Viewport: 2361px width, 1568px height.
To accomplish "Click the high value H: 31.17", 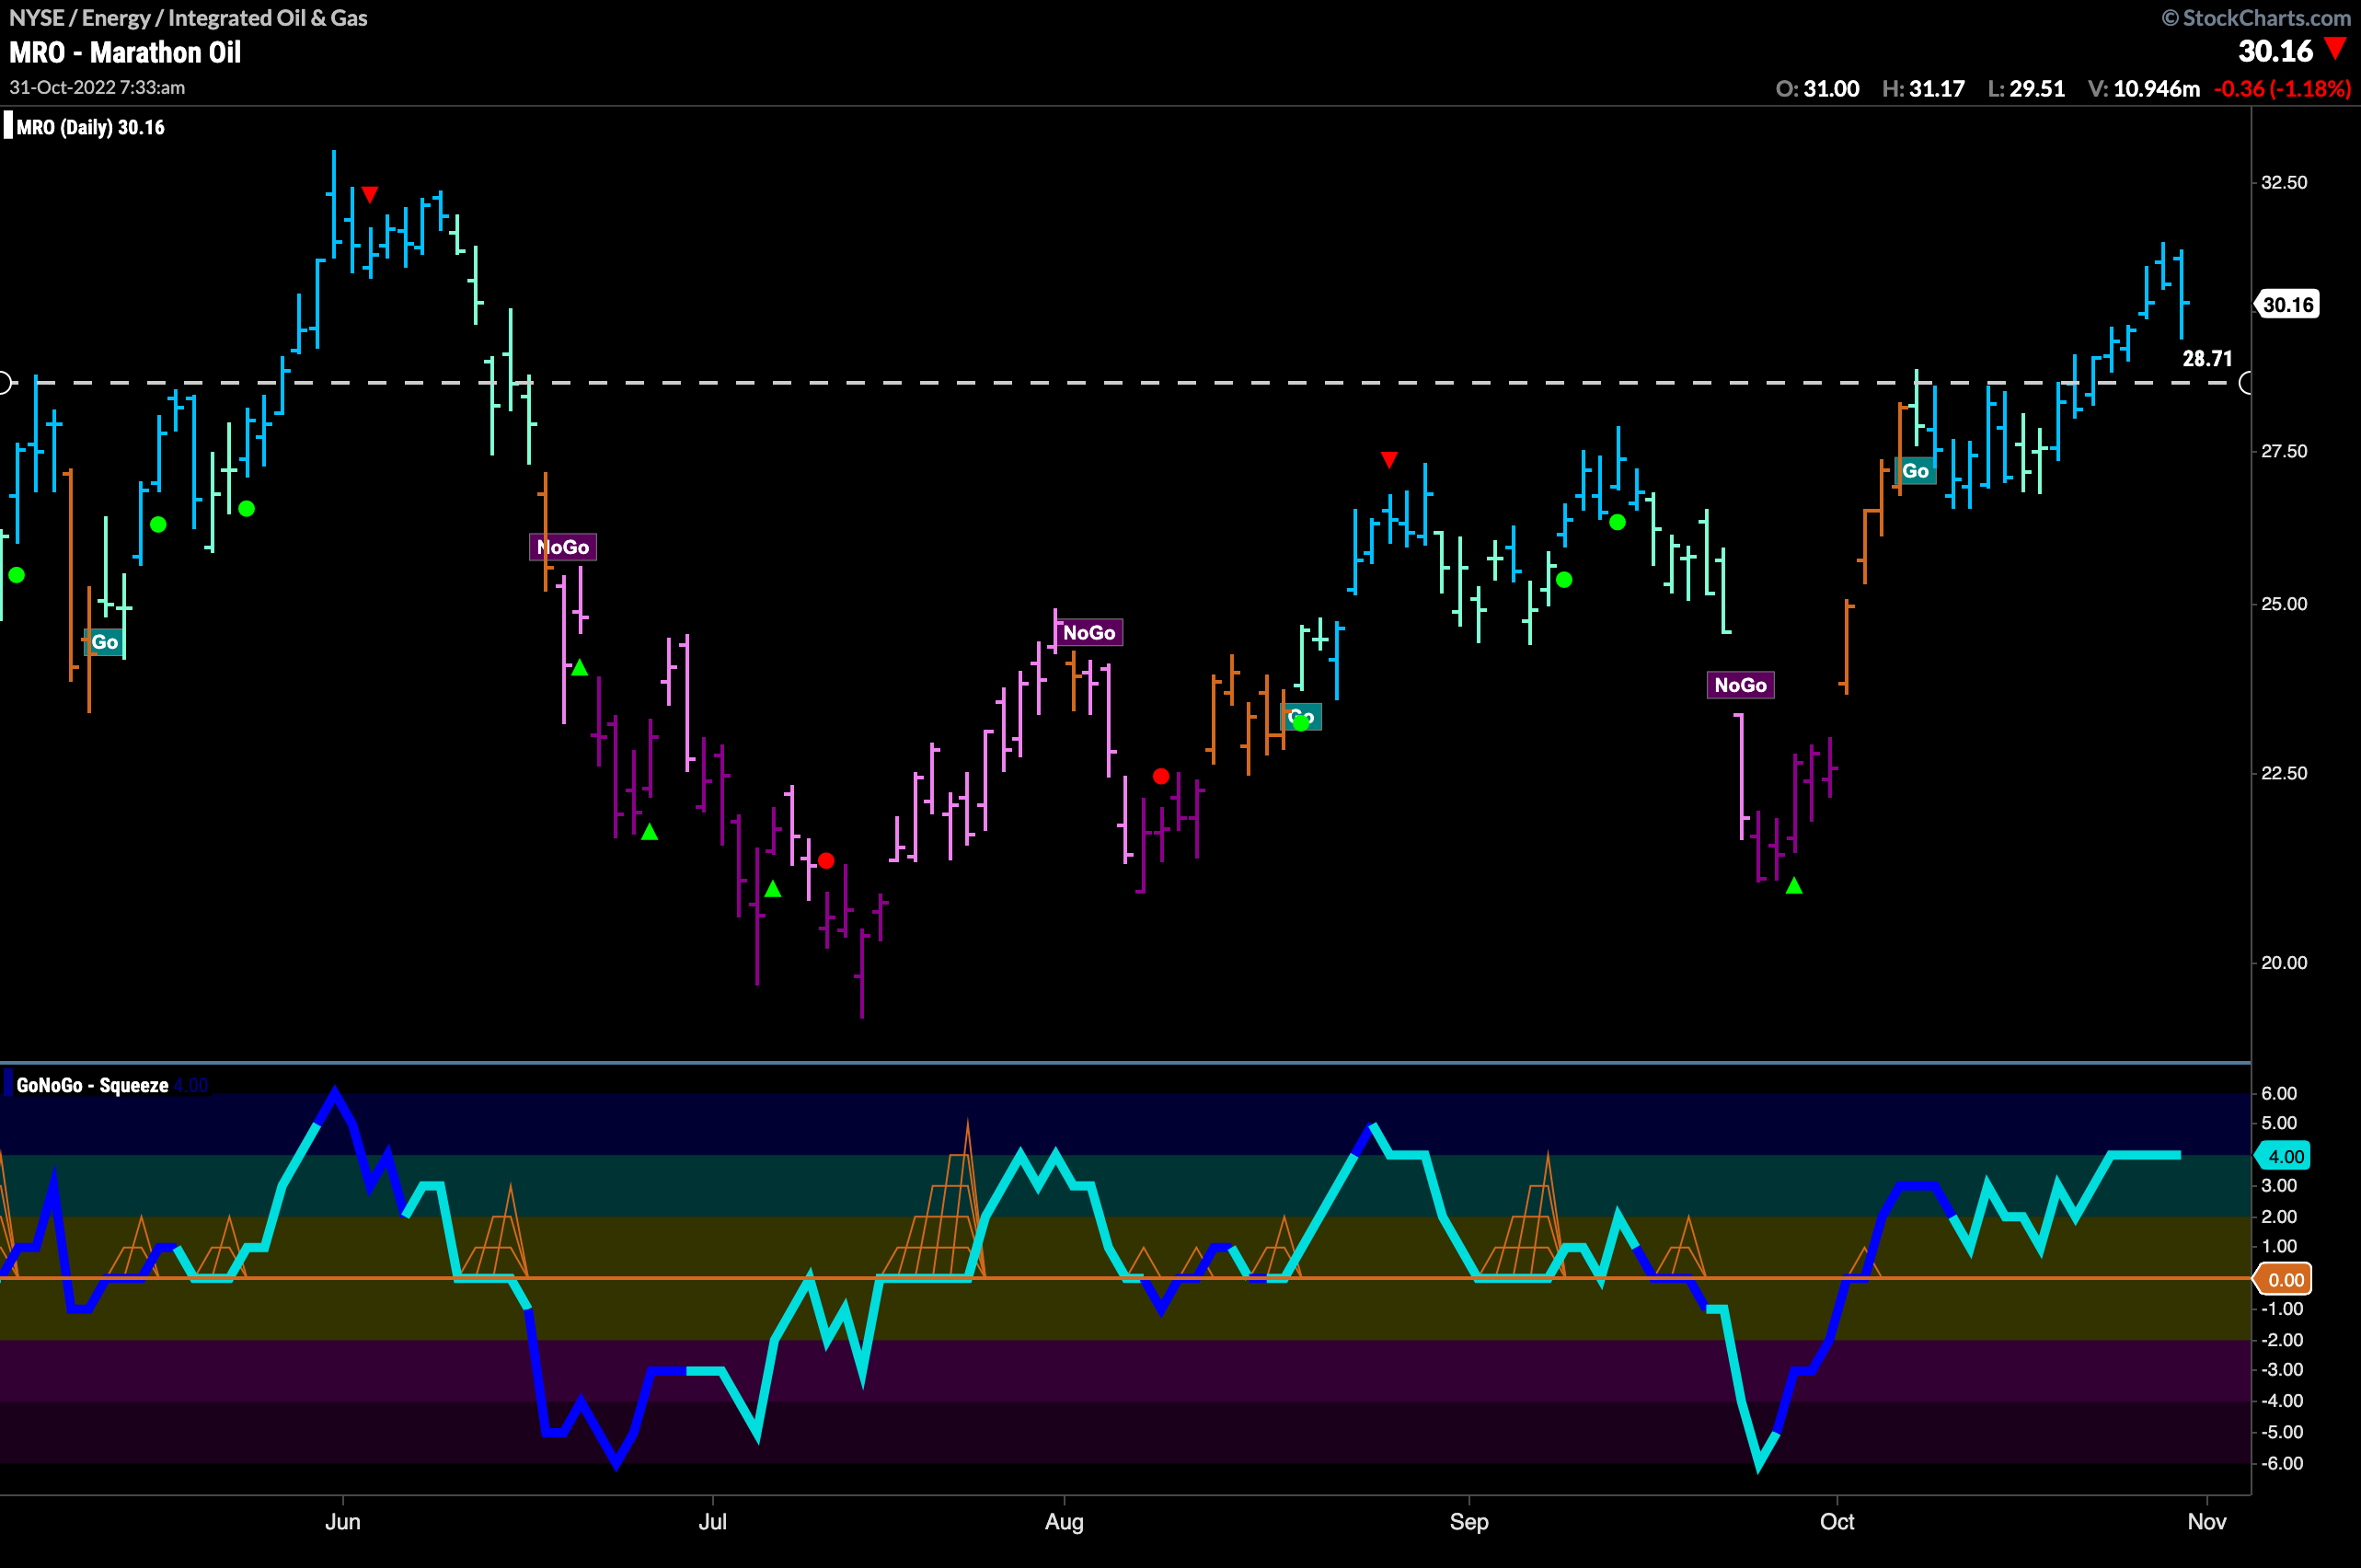I will [x=1923, y=88].
